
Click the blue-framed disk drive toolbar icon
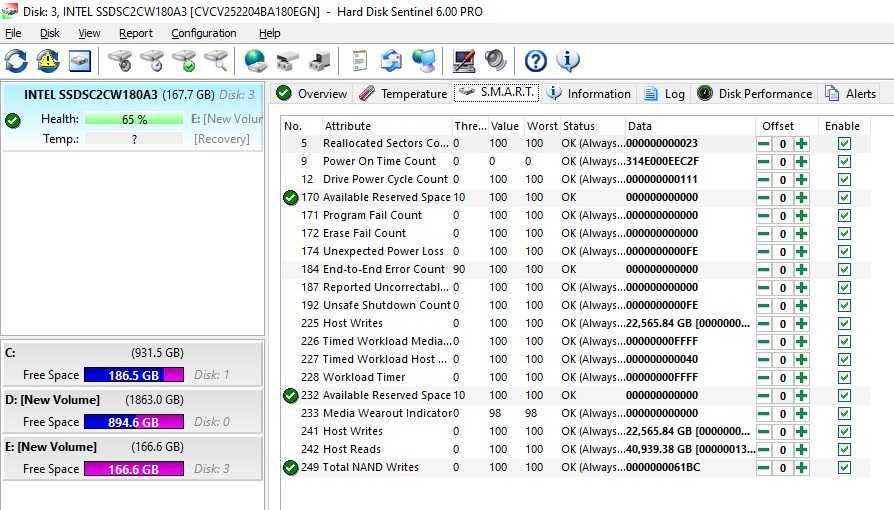tap(80, 60)
